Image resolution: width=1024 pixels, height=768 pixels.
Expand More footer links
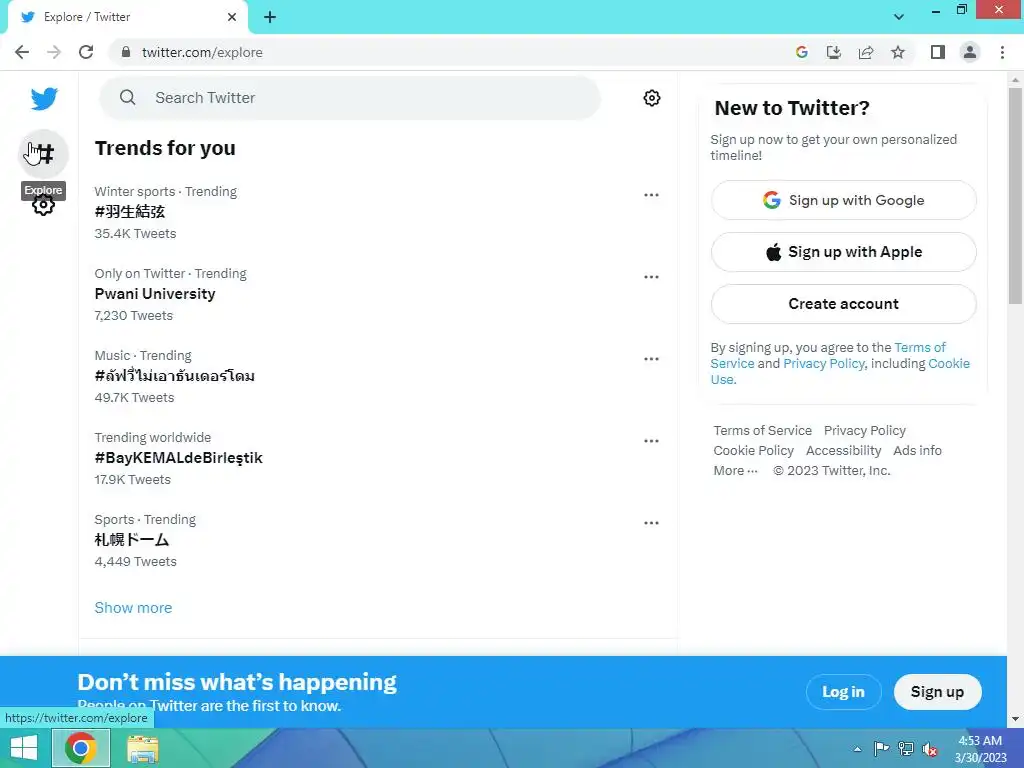click(735, 470)
